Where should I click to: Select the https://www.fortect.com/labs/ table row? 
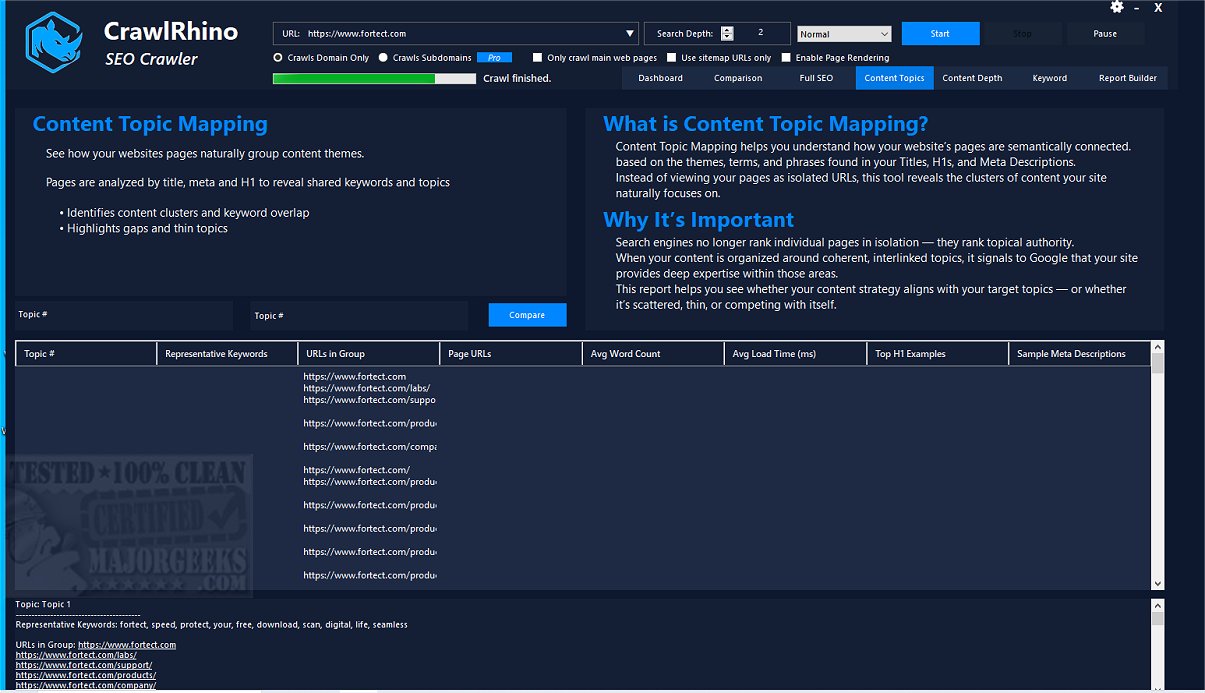(x=367, y=388)
